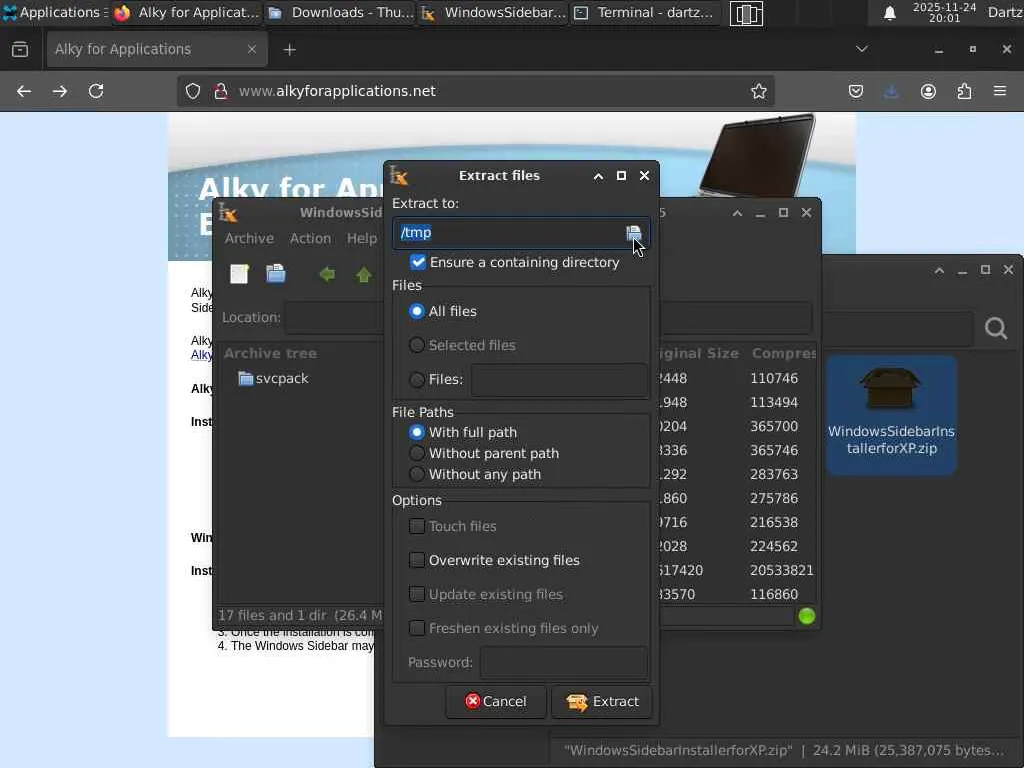
Task: Click the Original Size column header
Action: click(699, 354)
